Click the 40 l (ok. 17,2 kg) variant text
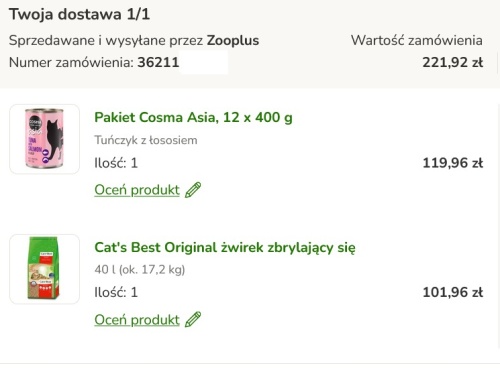Image resolution: width=500 pixels, height=374 pixels. point(140,269)
